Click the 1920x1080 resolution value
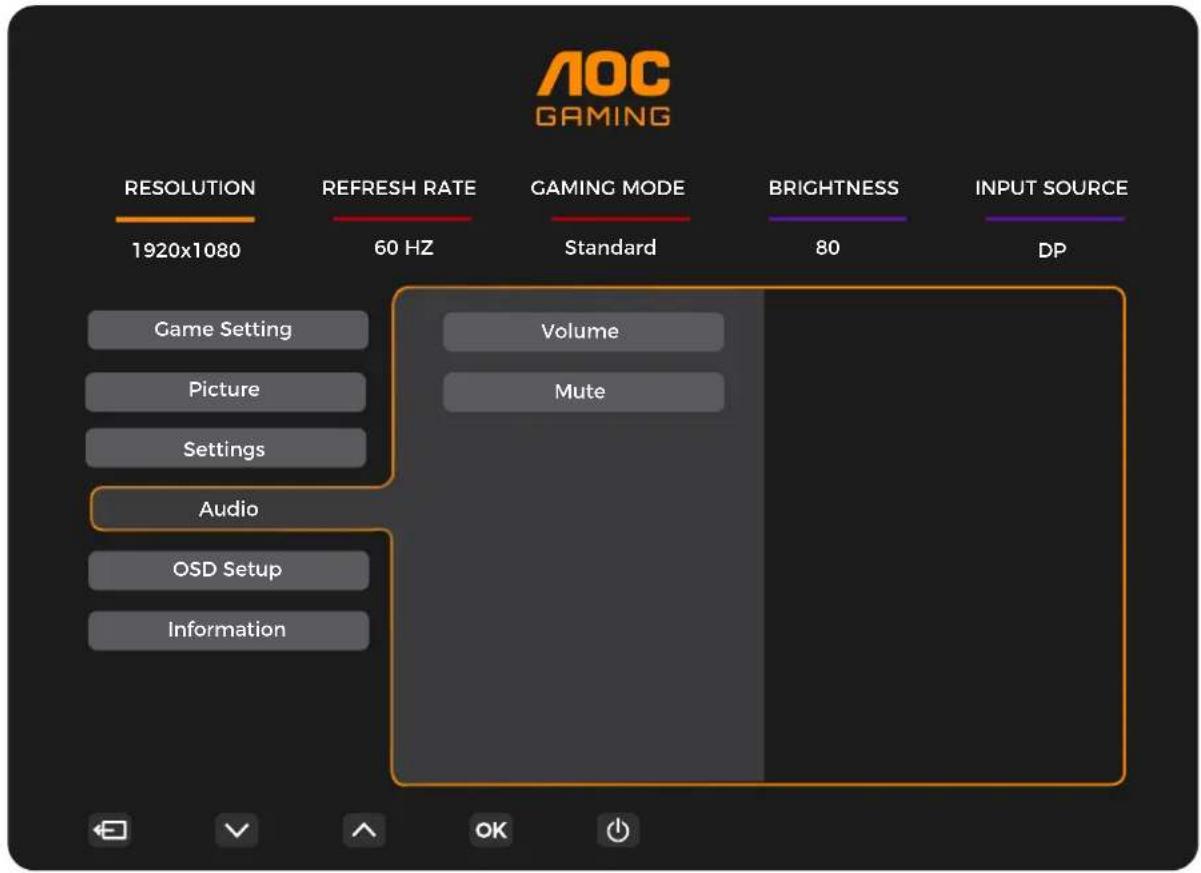The height and width of the screenshot is (873, 1201). 186,250
